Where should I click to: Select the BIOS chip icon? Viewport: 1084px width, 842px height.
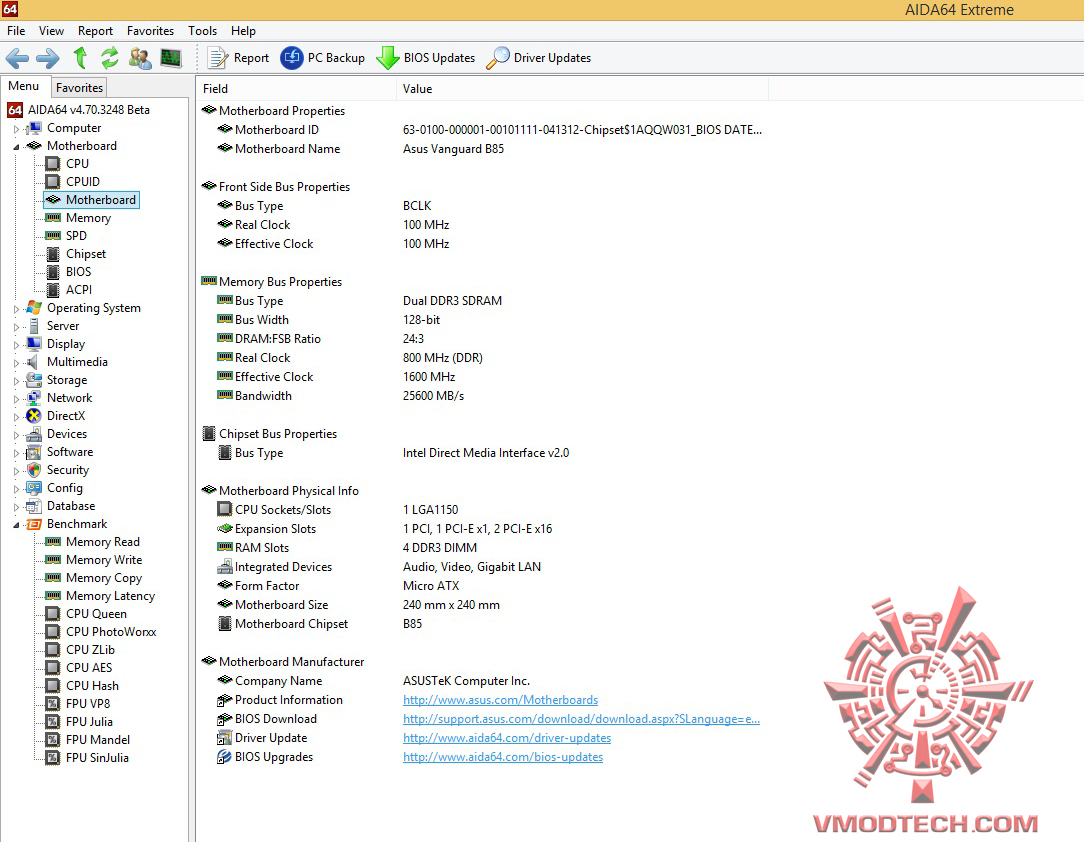click(53, 272)
